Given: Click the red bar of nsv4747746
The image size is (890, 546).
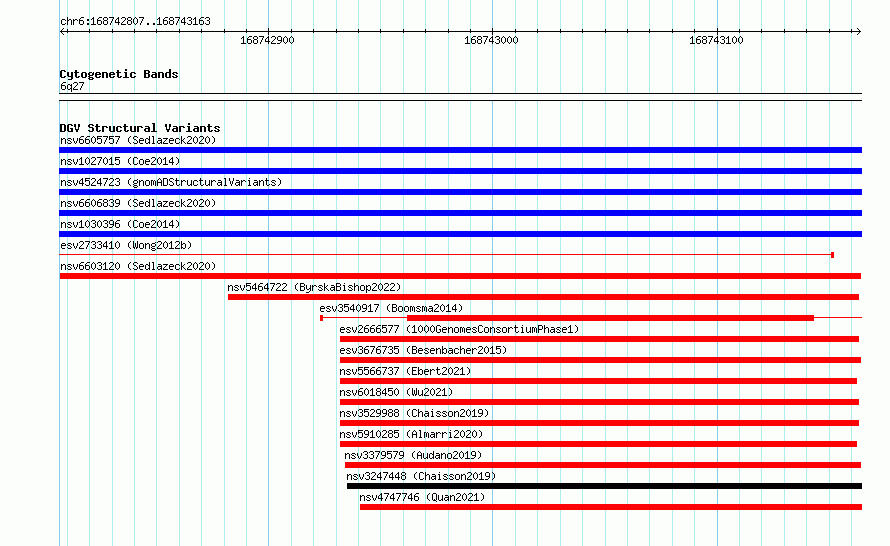Looking at the screenshot, I should (x=611, y=507).
